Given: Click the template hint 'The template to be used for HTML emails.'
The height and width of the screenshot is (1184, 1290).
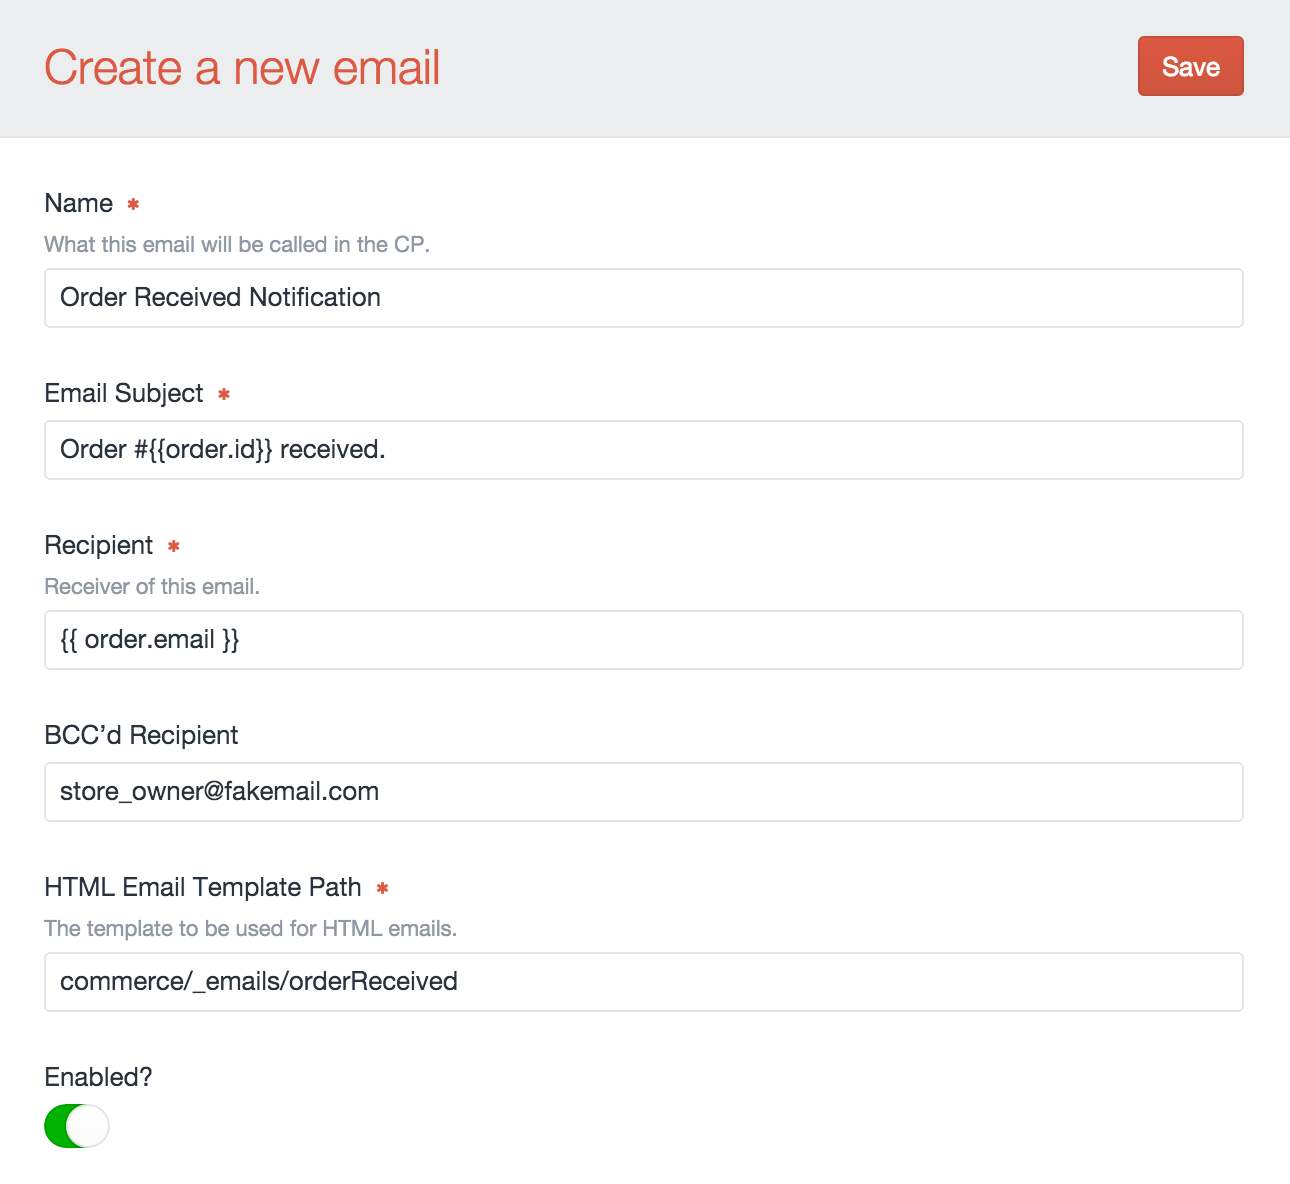Looking at the screenshot, I should [250, 928].
